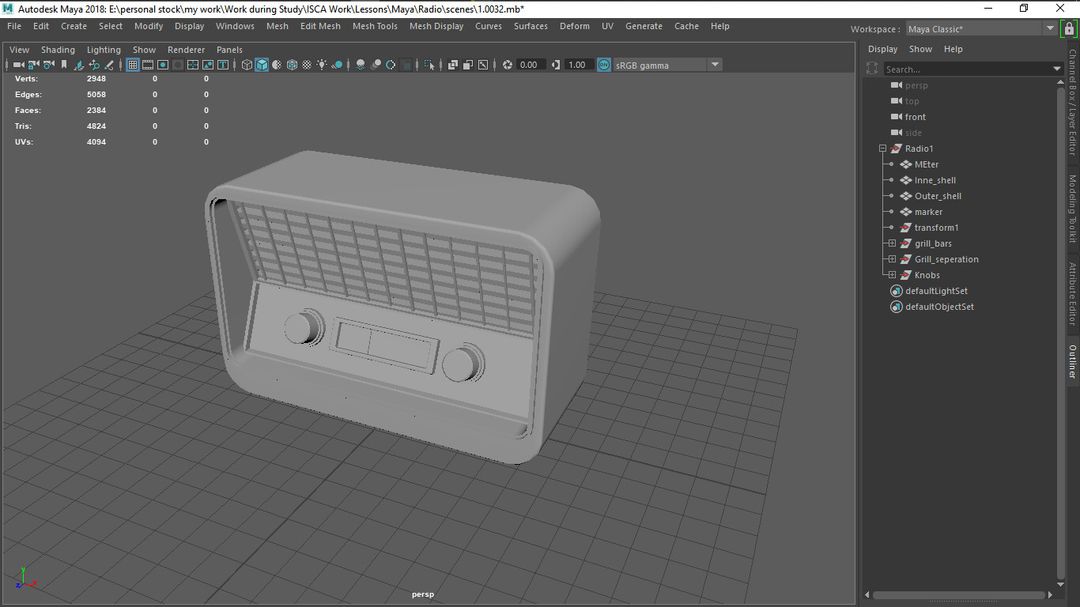Viewport: 1080px width, 607px height.
Task: Select the MEter mesh in Outliner
Action: [x=926, y=164]
